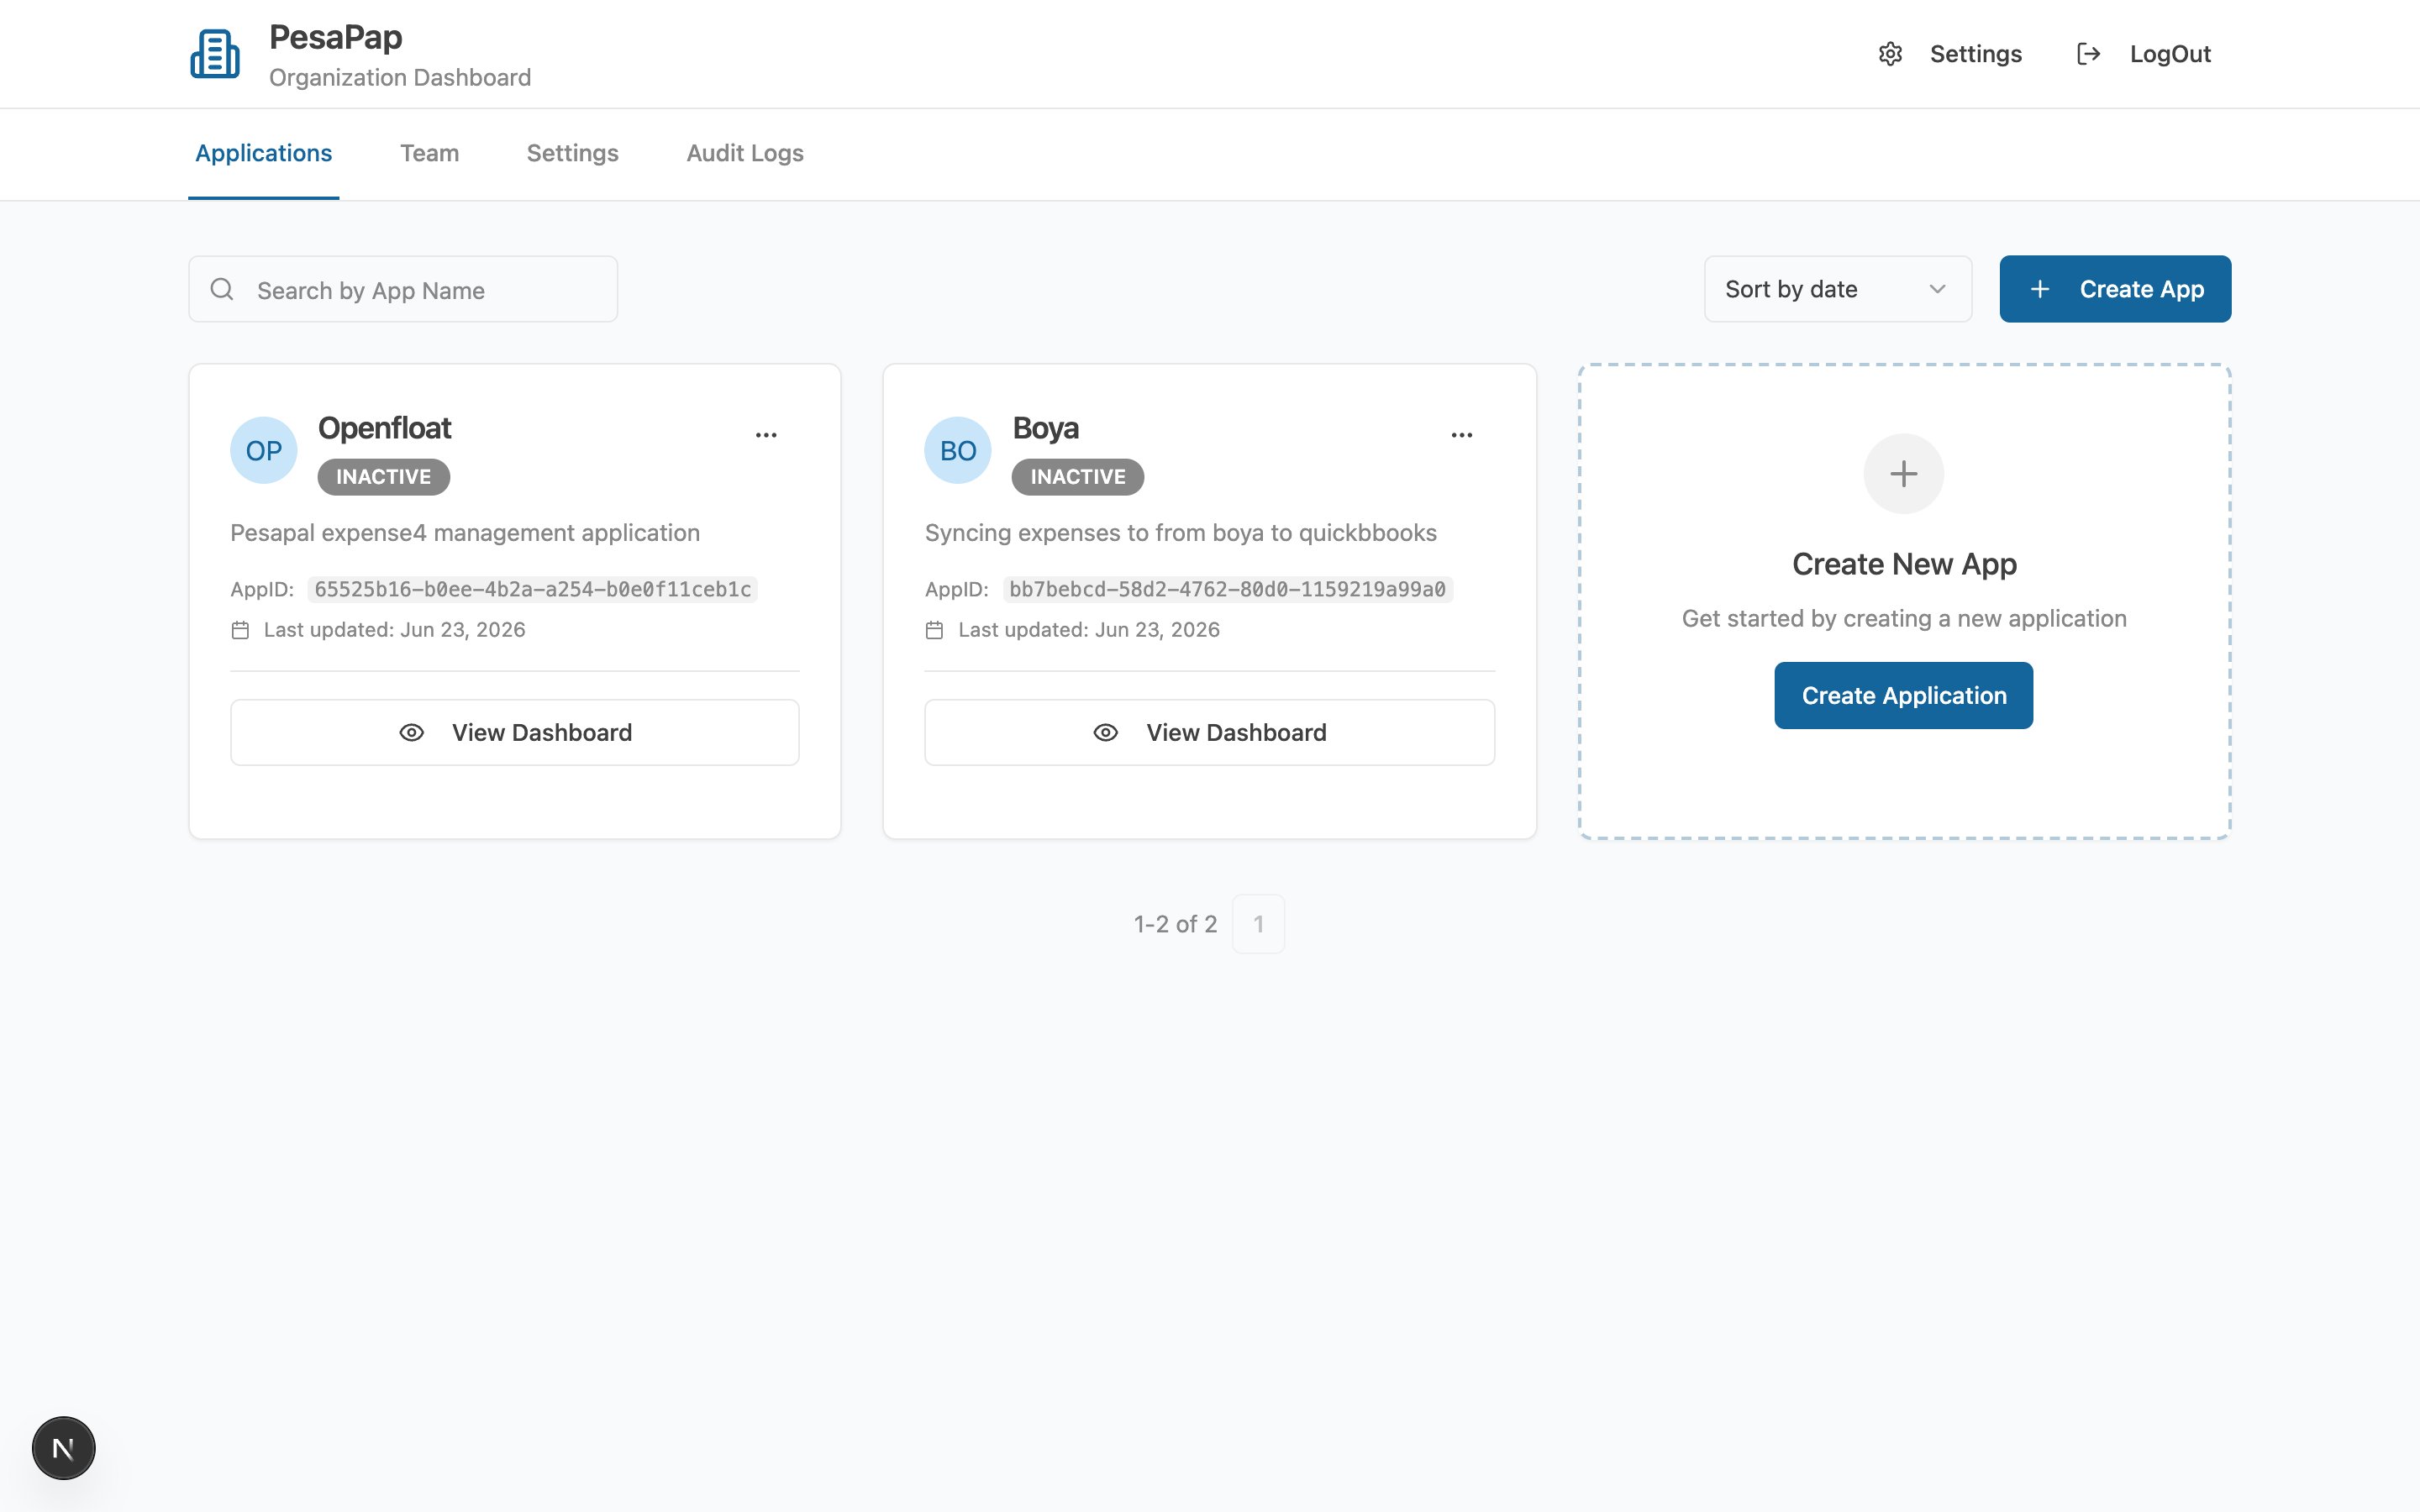Click the PesaPap building logo icon
The height and width of the screenshot is (1512, 2420).
[x=215, y=53]
